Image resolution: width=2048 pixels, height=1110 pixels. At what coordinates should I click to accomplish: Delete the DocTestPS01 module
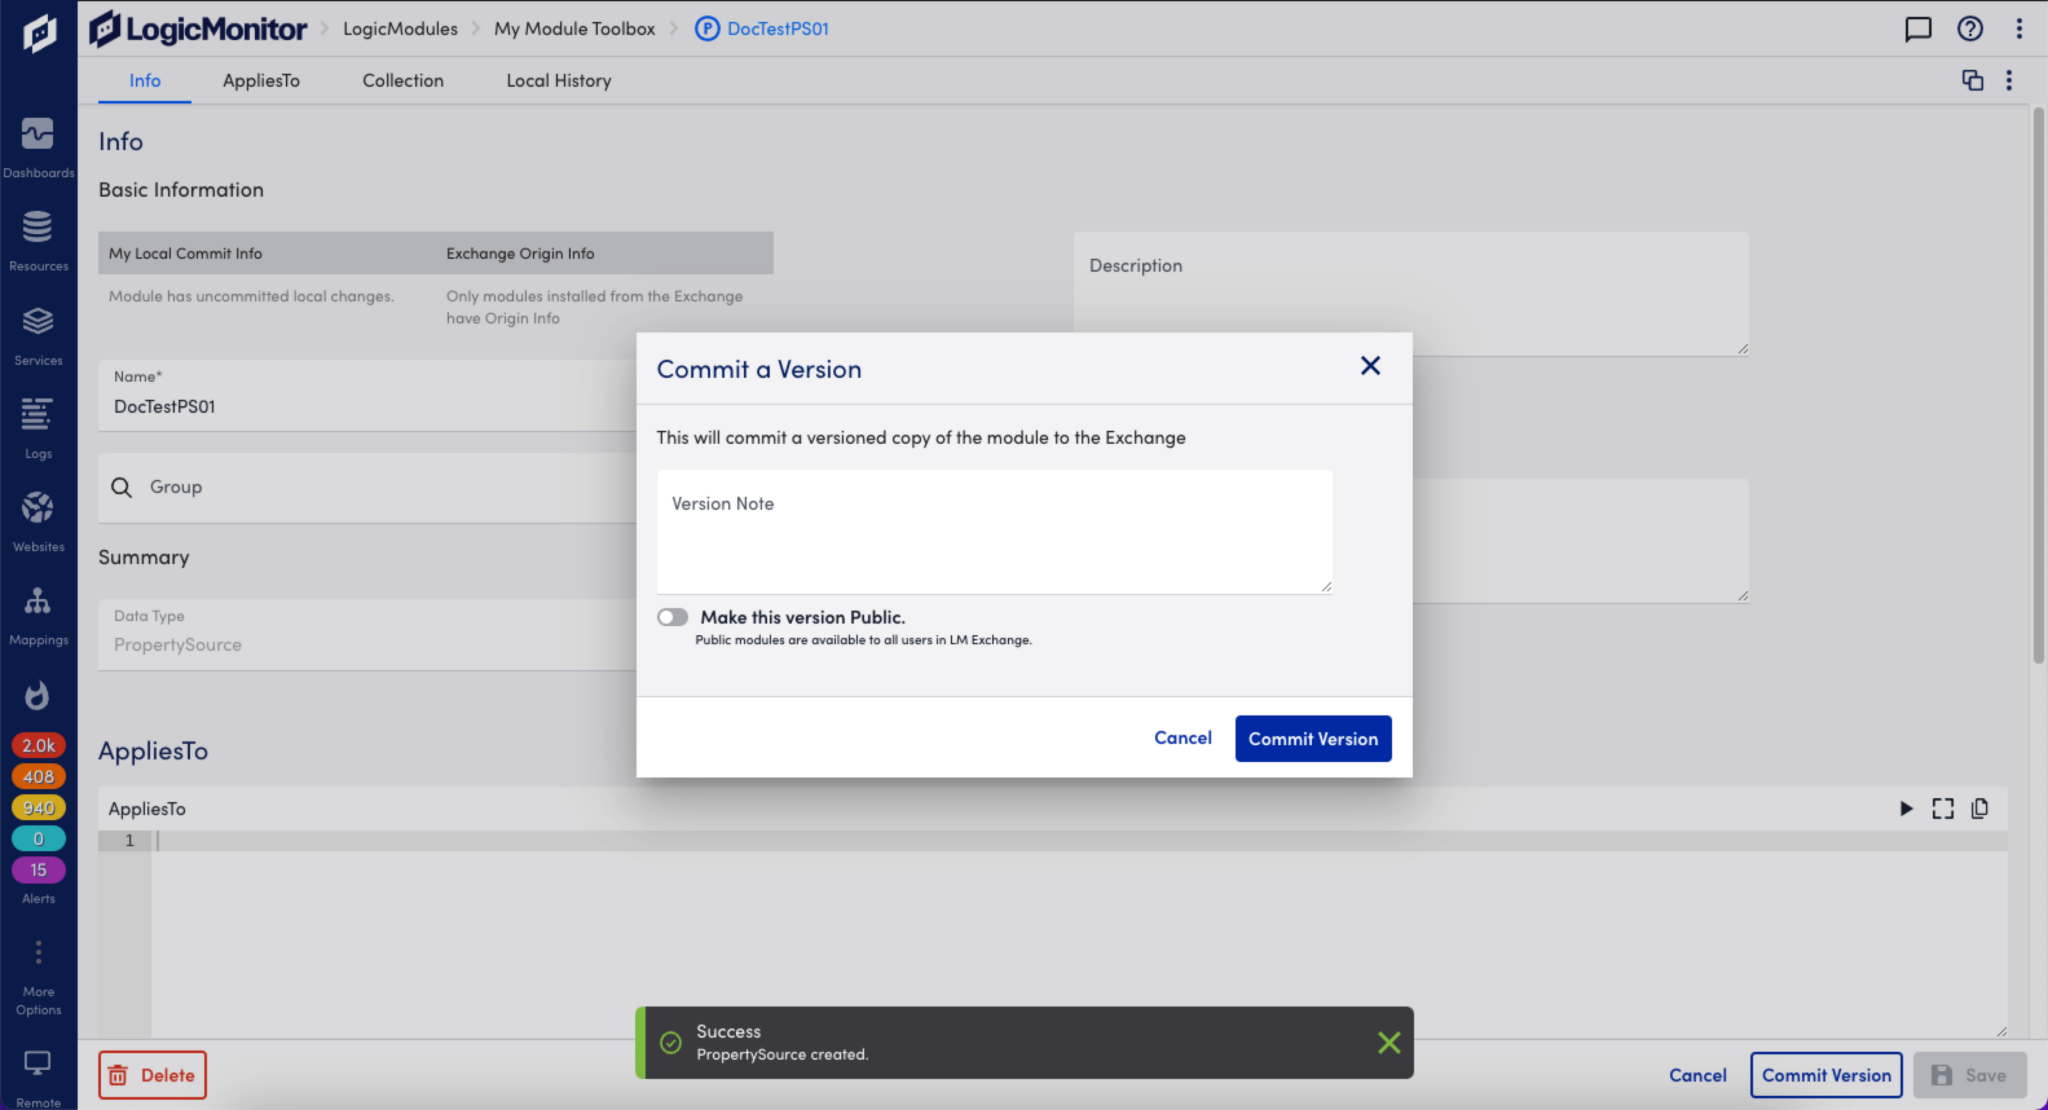[x=152, y=1074]
